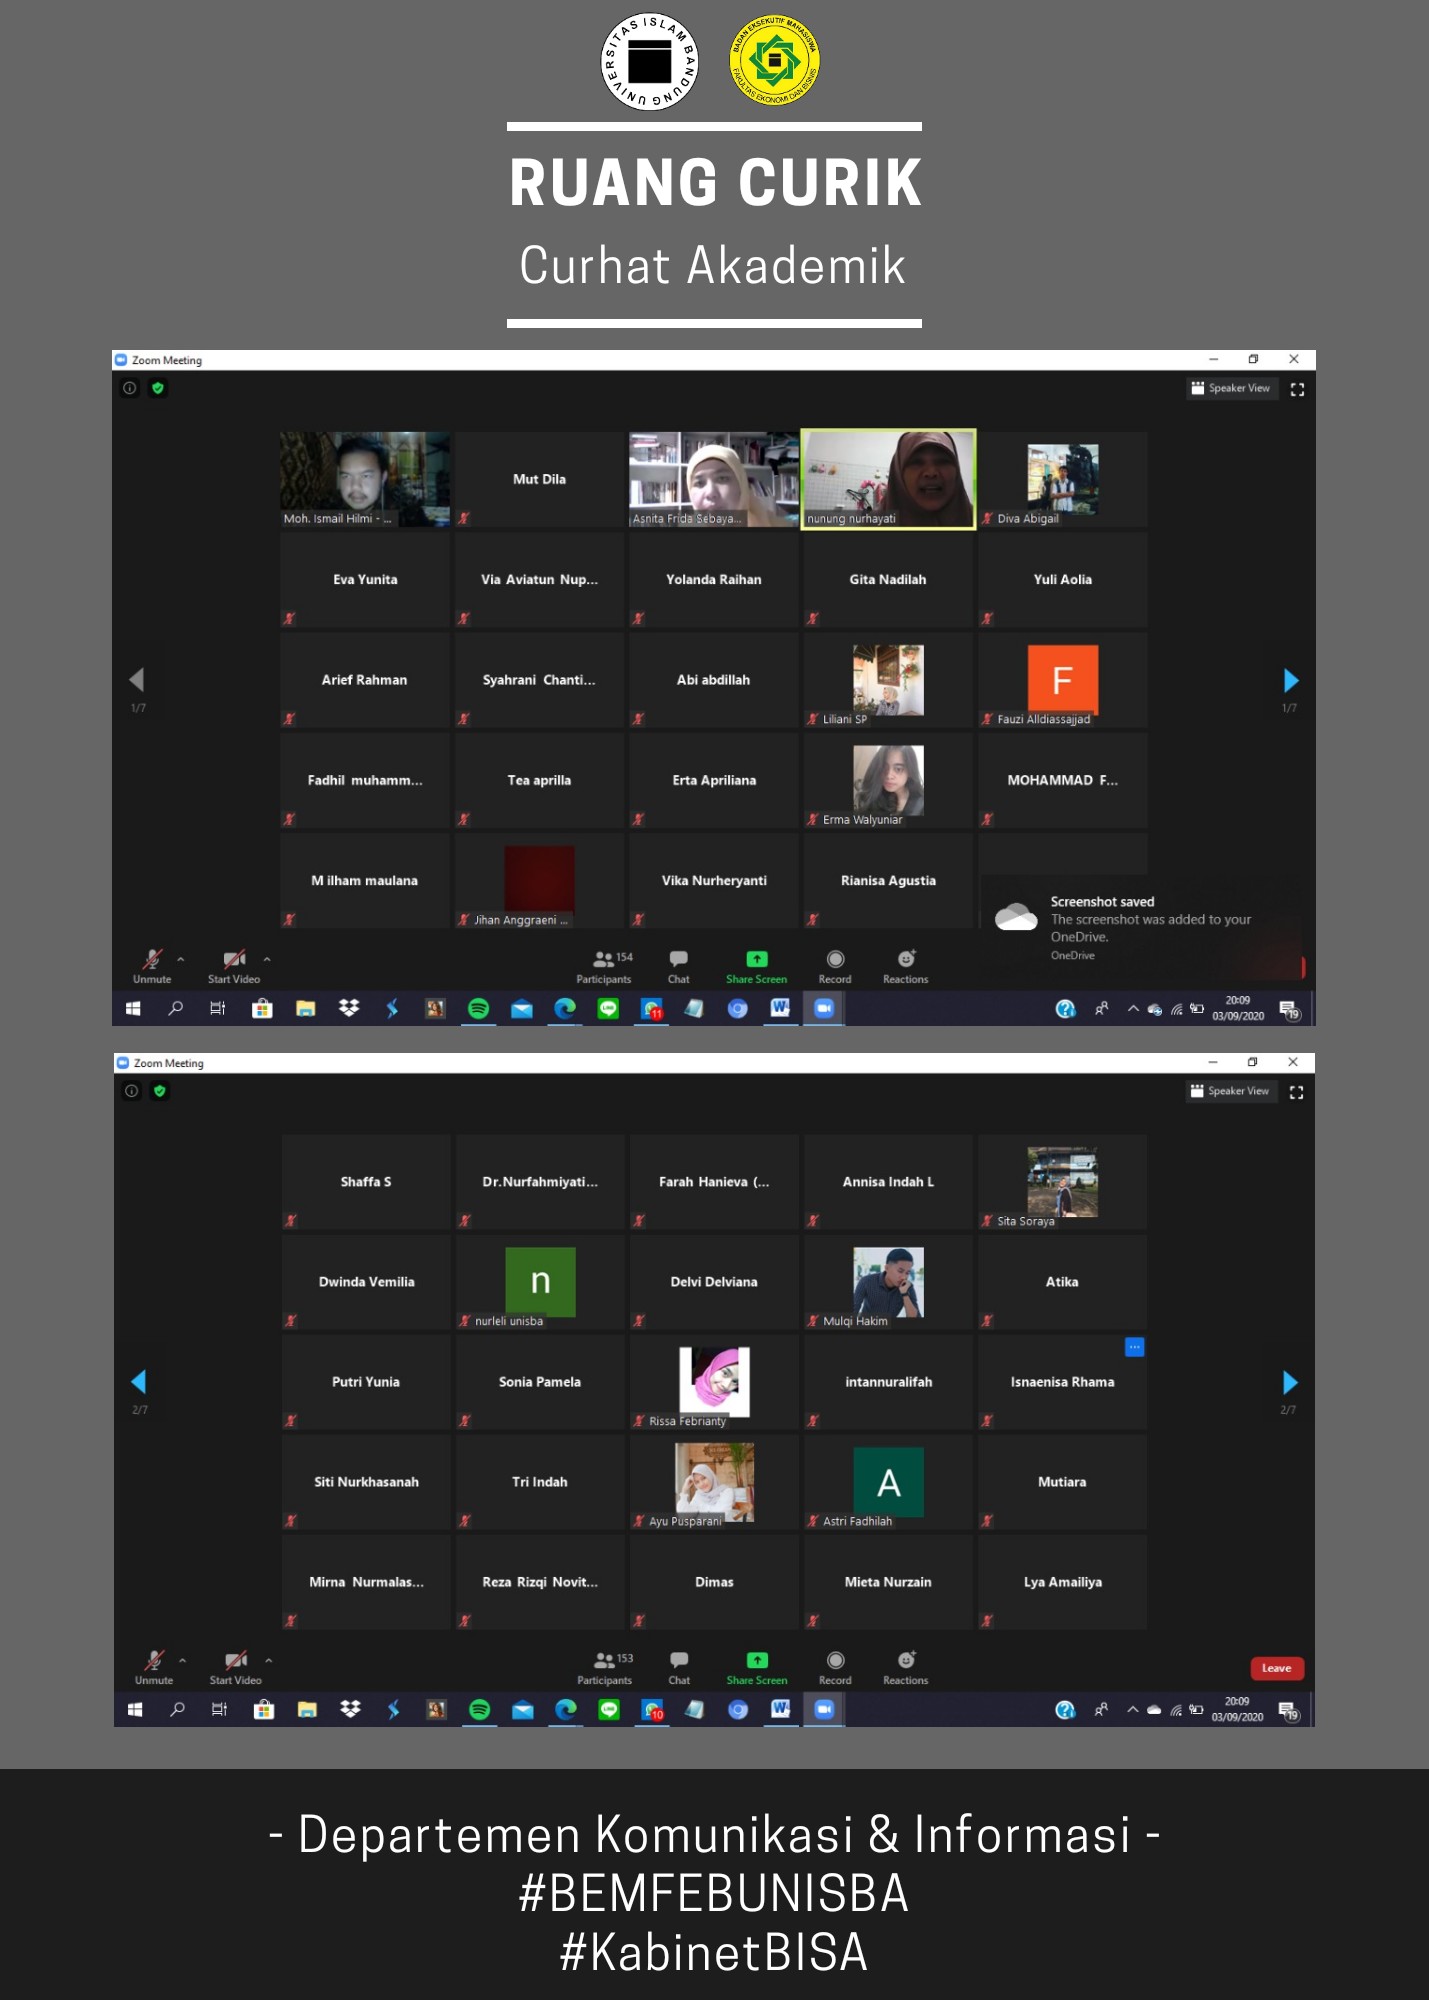
Task: Enter full screen in the top Zoom window
Action: 1297,390
